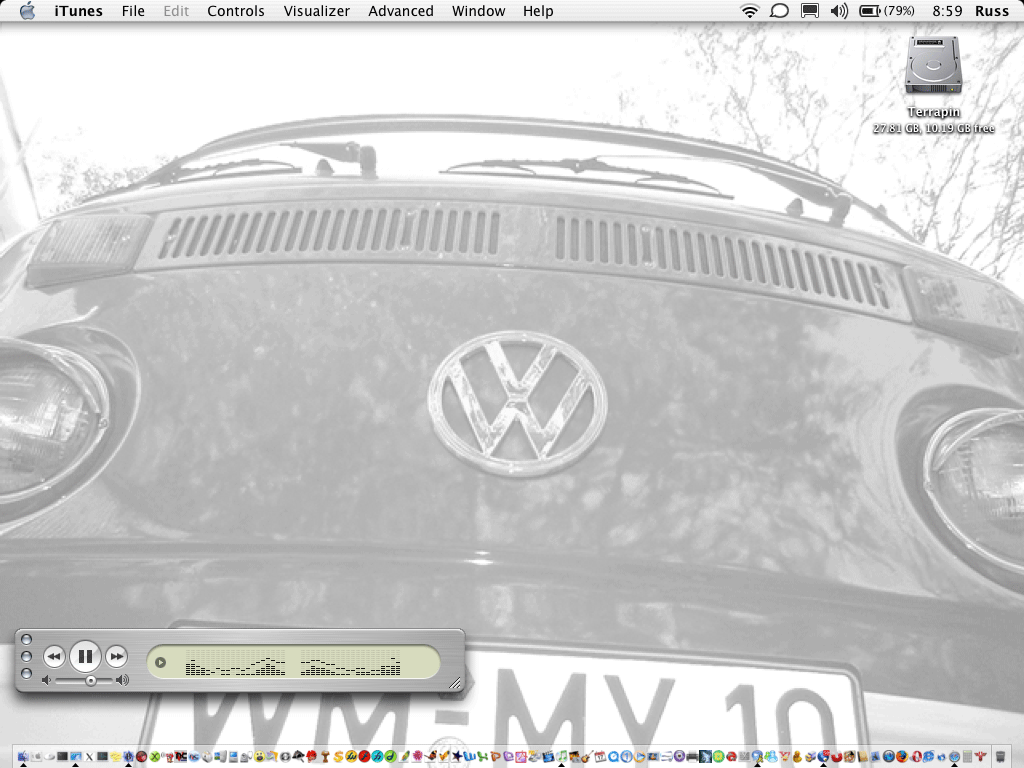Open the Displays status menu
Screen dimensions: 1024x768
[810, 11]
